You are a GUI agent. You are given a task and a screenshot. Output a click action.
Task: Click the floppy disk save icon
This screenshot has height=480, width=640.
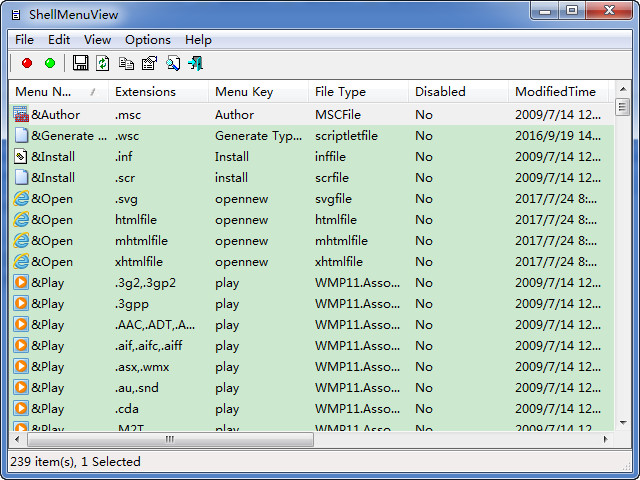coord(81,63)
